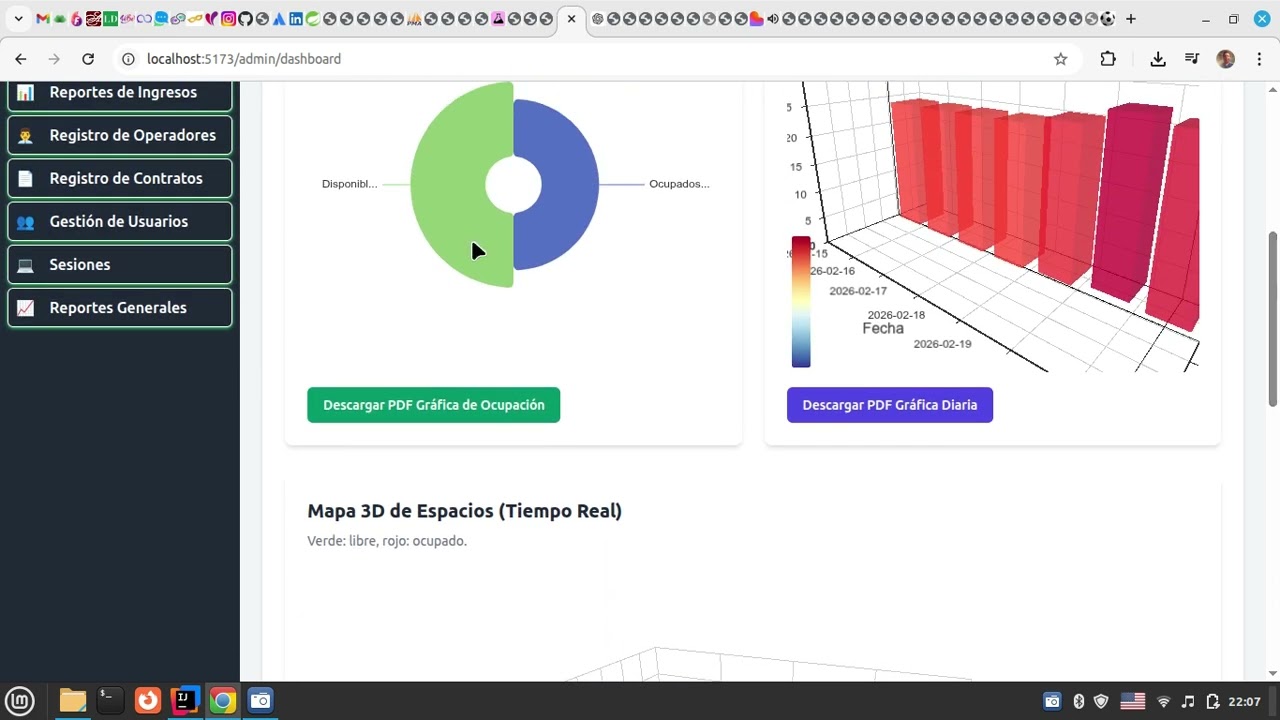Screen dimensions: 1280x720
Task: Click Descargar PDF Gráfica Diaria button
Action: pyautogui.click(x=889, y=405)
